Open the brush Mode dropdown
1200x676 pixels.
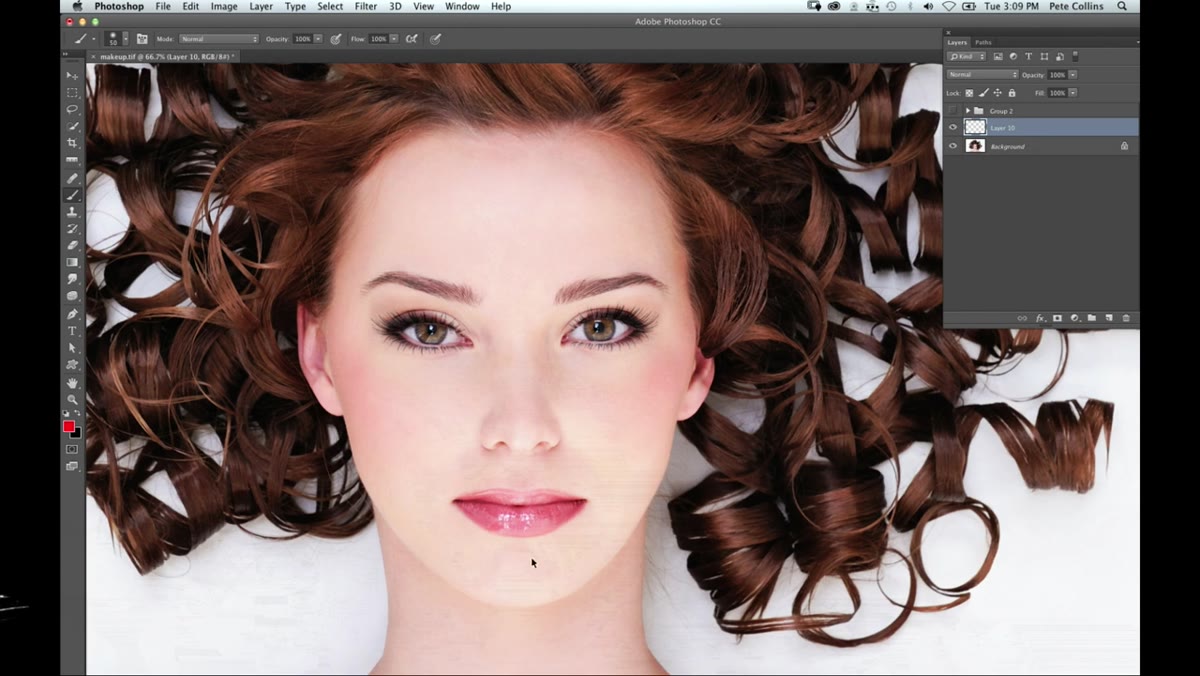[x=219, y=39]
